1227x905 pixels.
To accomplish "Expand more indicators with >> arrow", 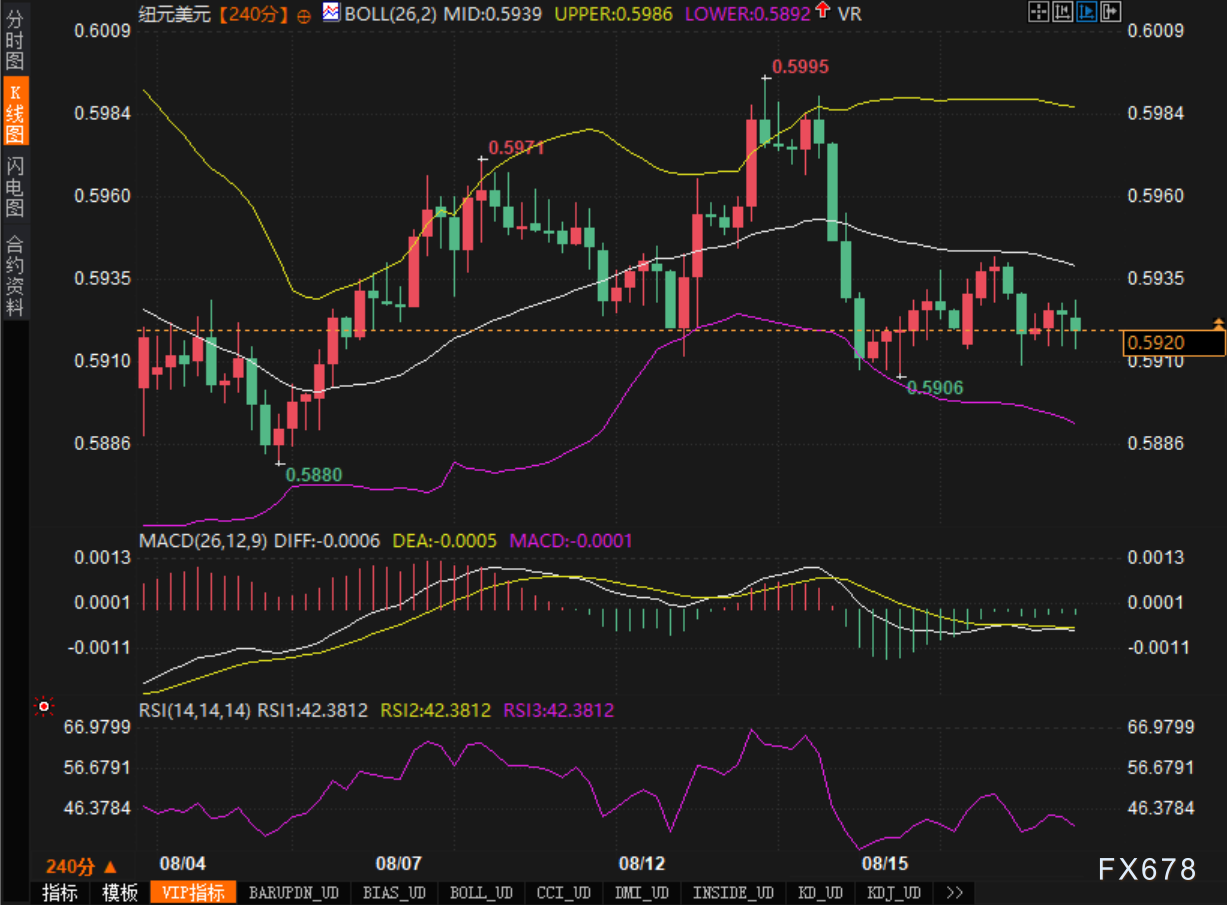I will 954,892.
